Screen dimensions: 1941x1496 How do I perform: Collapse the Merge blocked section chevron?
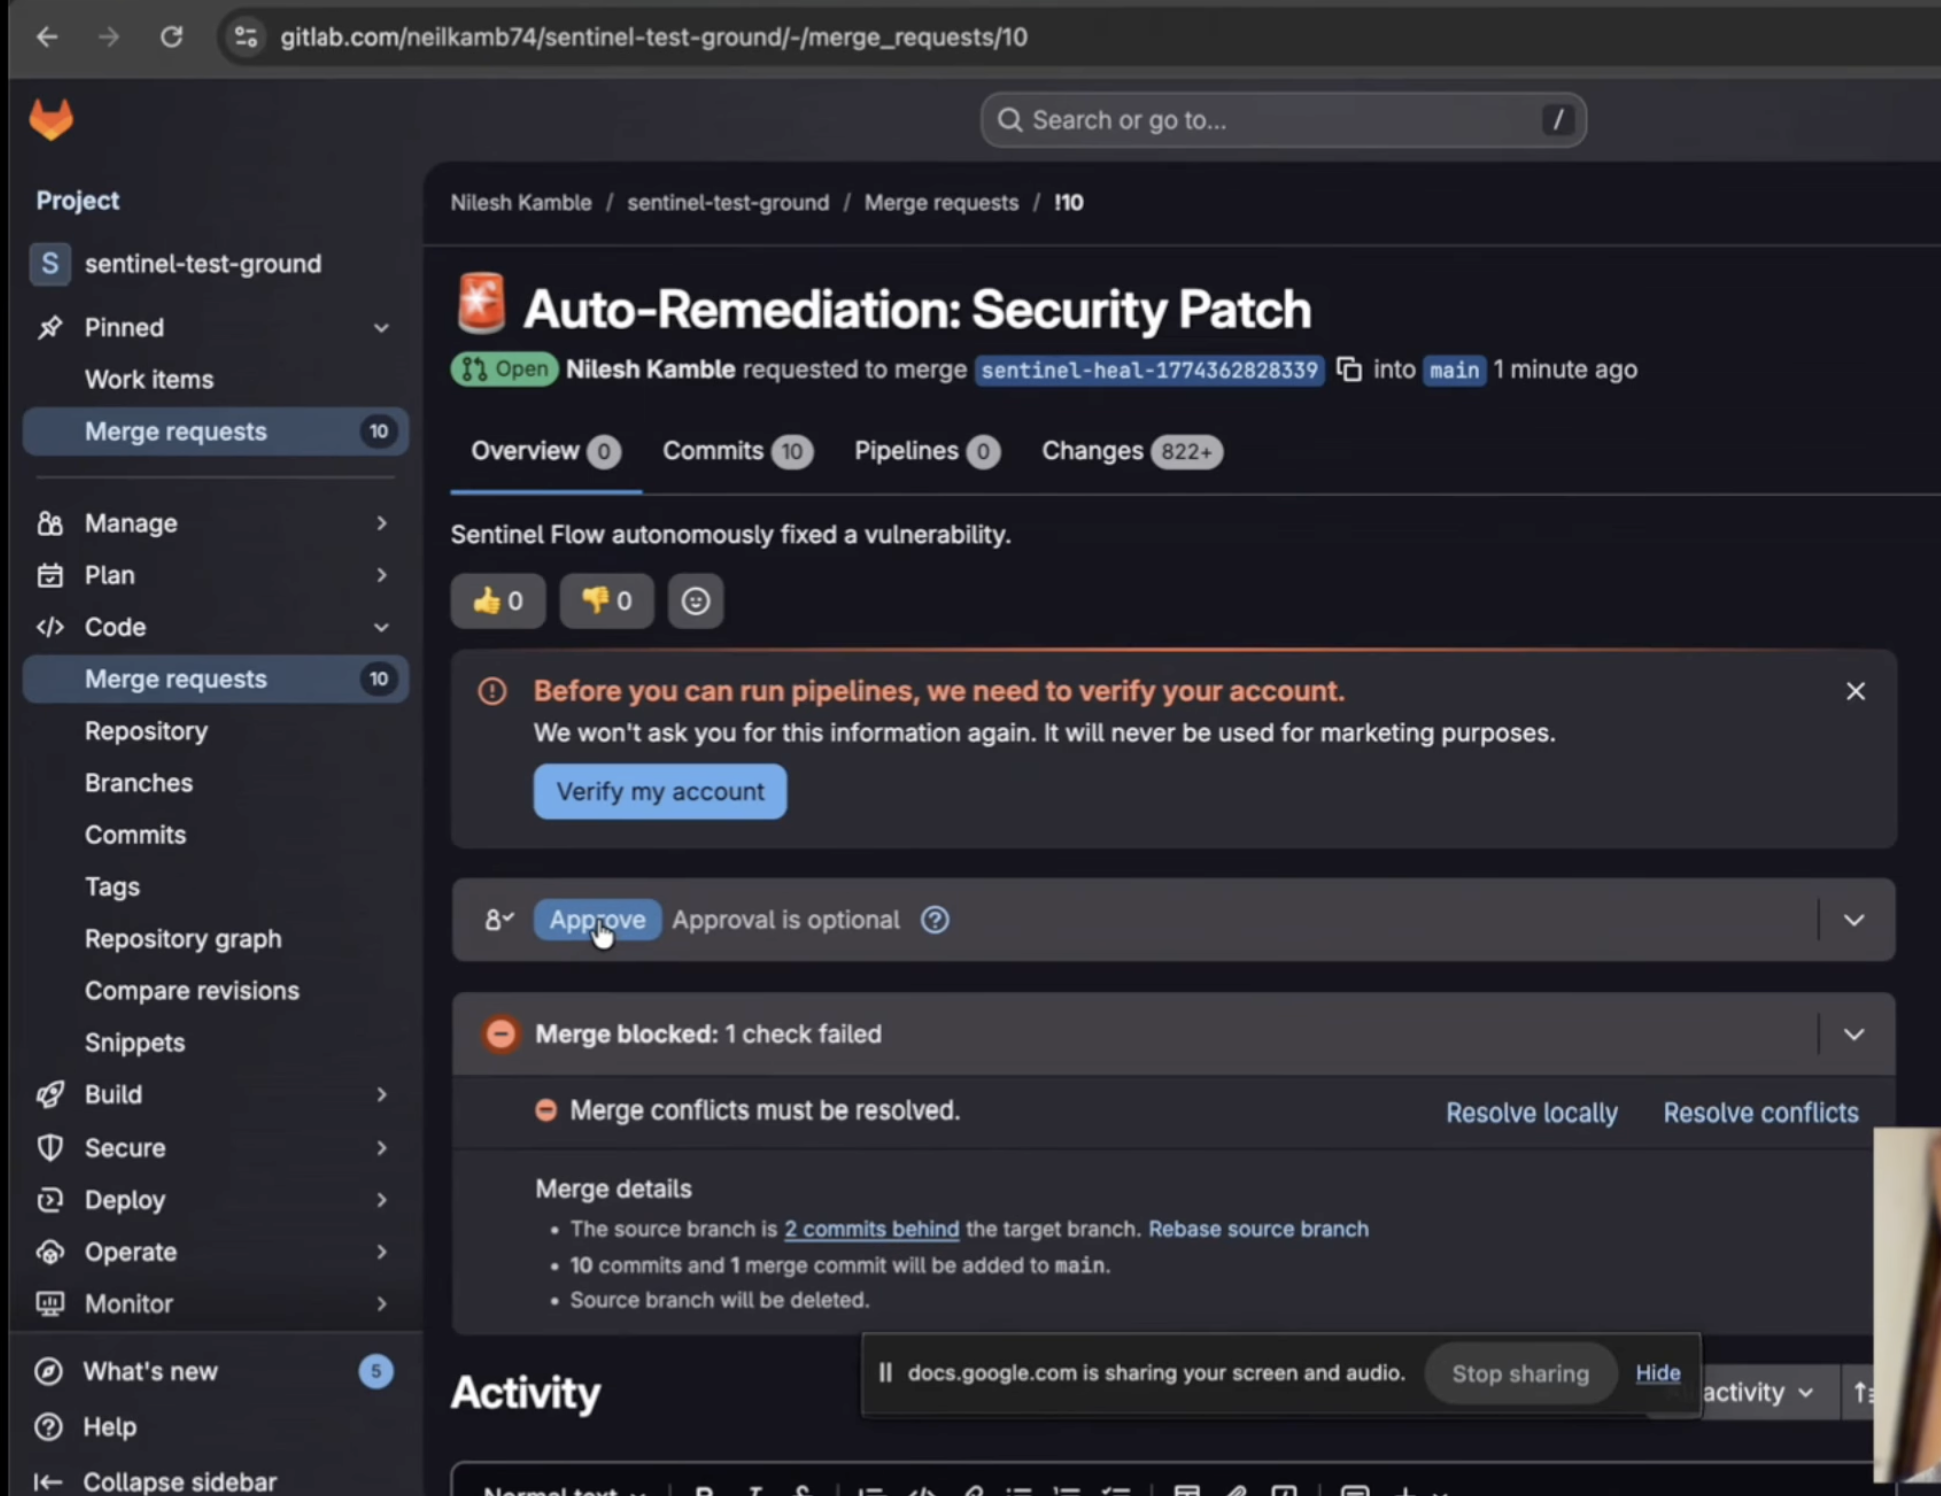click(x=1853, y=1034)
